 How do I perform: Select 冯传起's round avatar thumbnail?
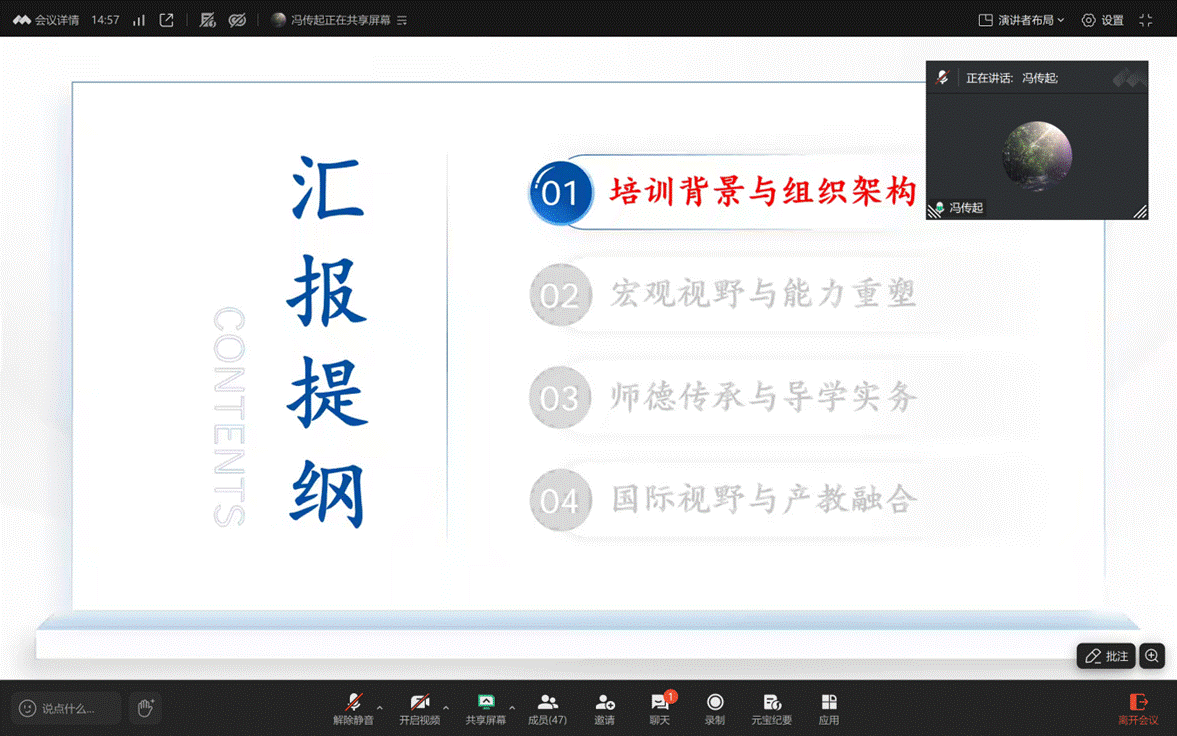[x=1037, y=156]
